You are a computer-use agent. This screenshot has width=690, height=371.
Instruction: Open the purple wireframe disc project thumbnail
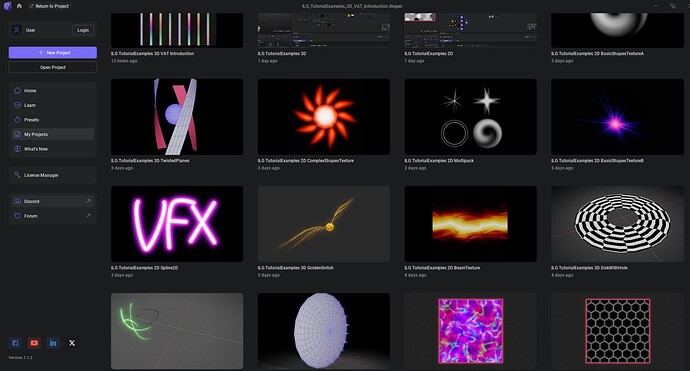click(x=324, y=331)
